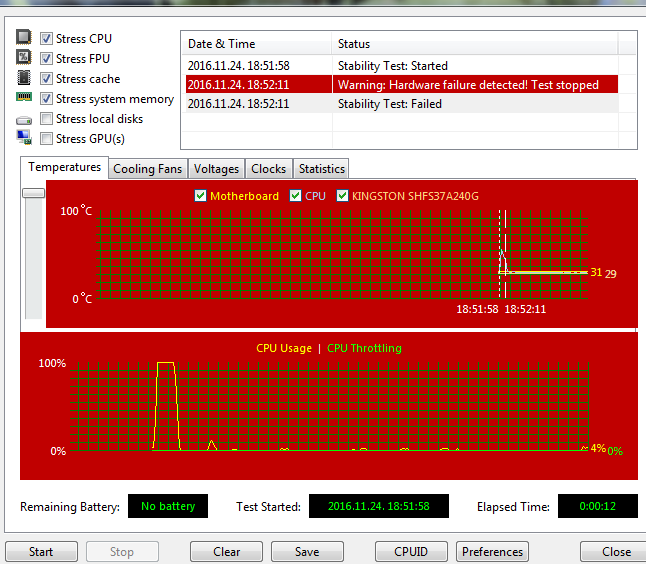Select the Hardware failure detected warning row
The image size is (646, 564).
click(x=402, y=84)
